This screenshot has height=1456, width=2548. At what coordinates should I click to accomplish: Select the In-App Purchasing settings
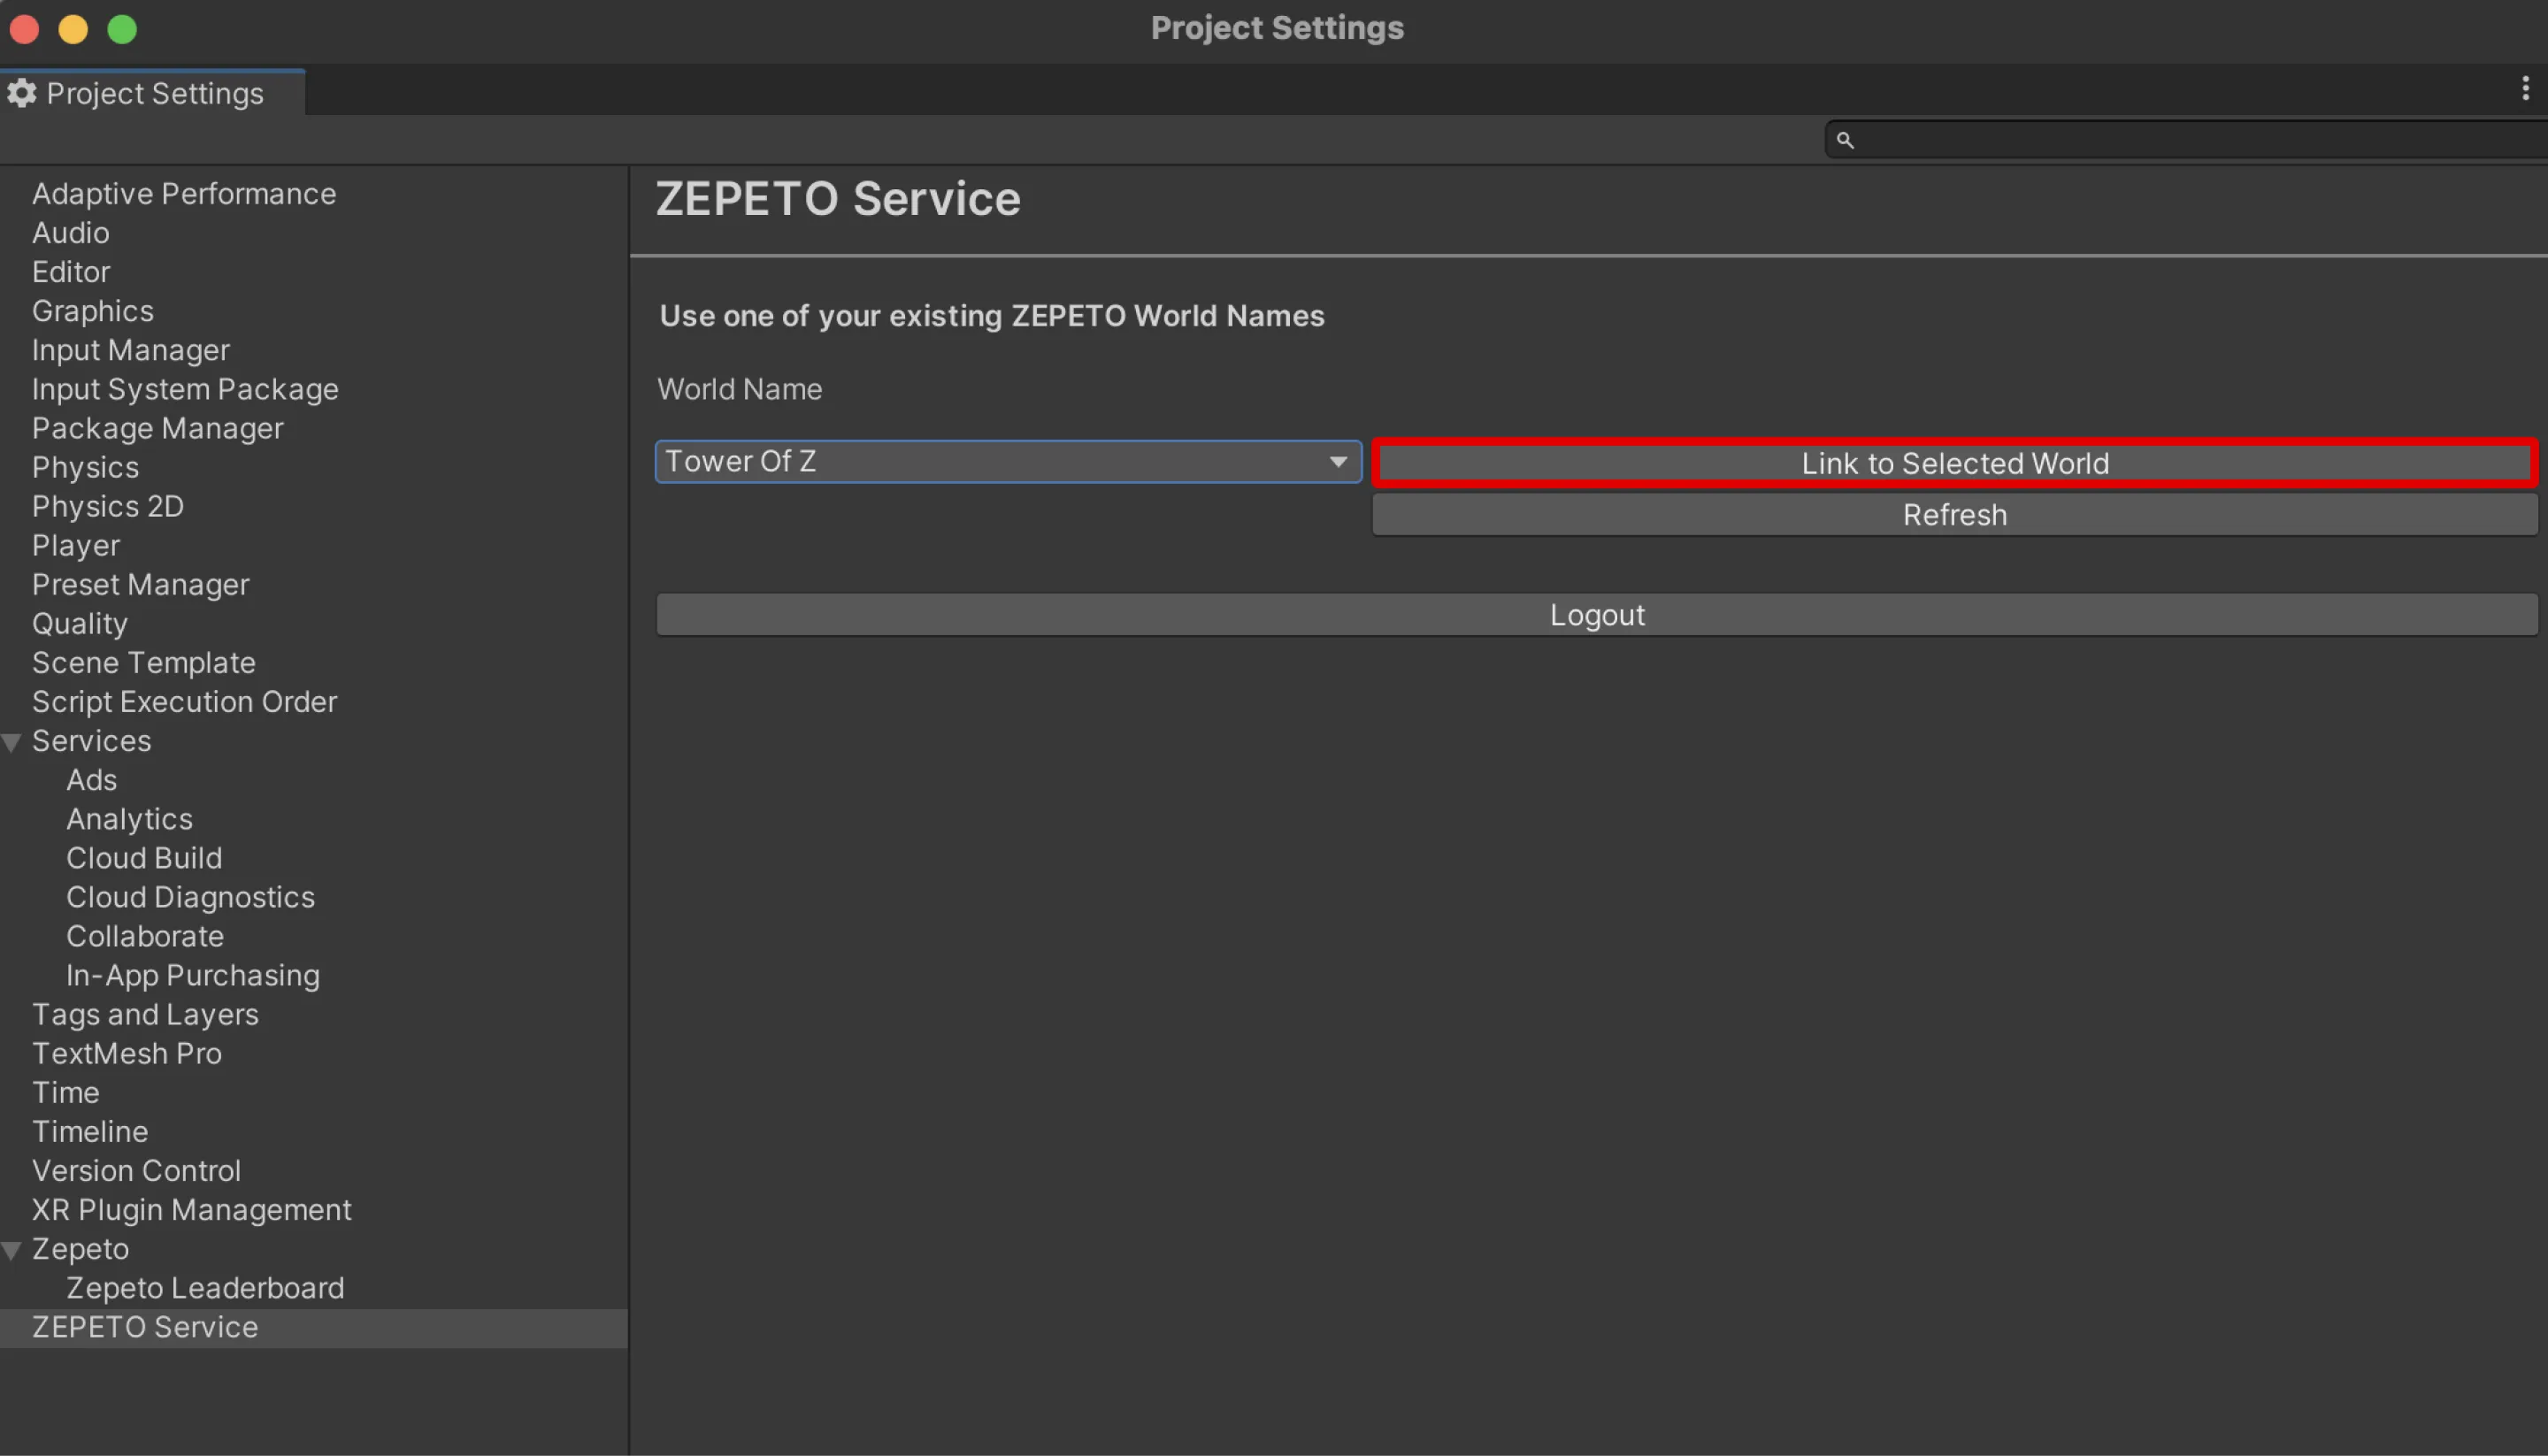(x=193, y=973)
